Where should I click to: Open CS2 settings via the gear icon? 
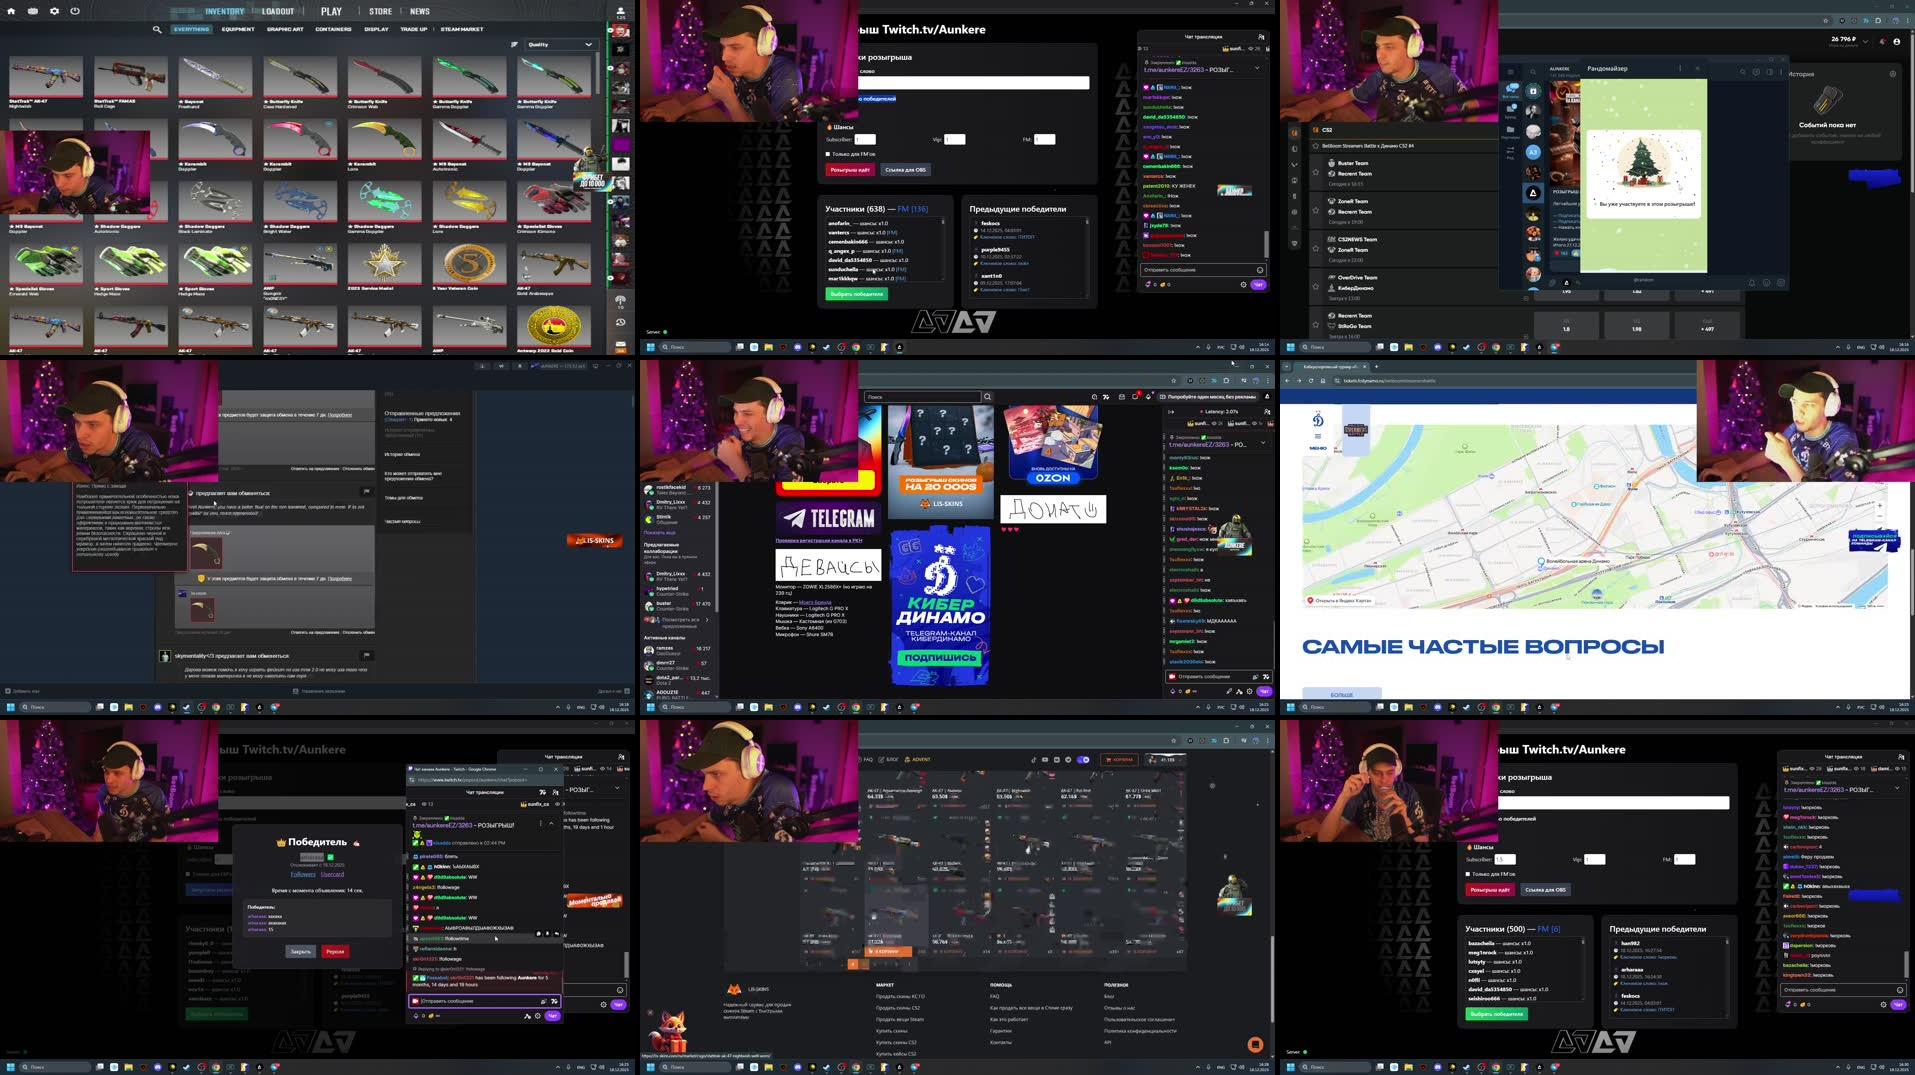tap(56, 11)
